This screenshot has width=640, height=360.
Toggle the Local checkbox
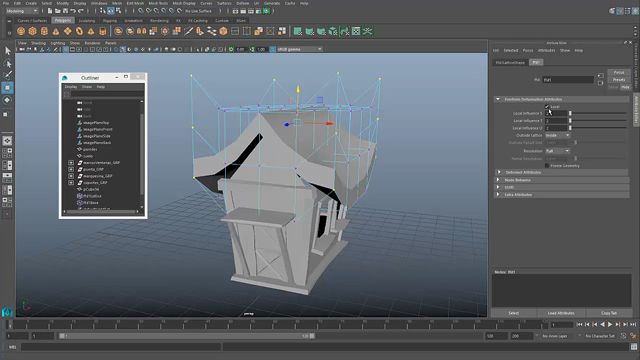(547, 107)
